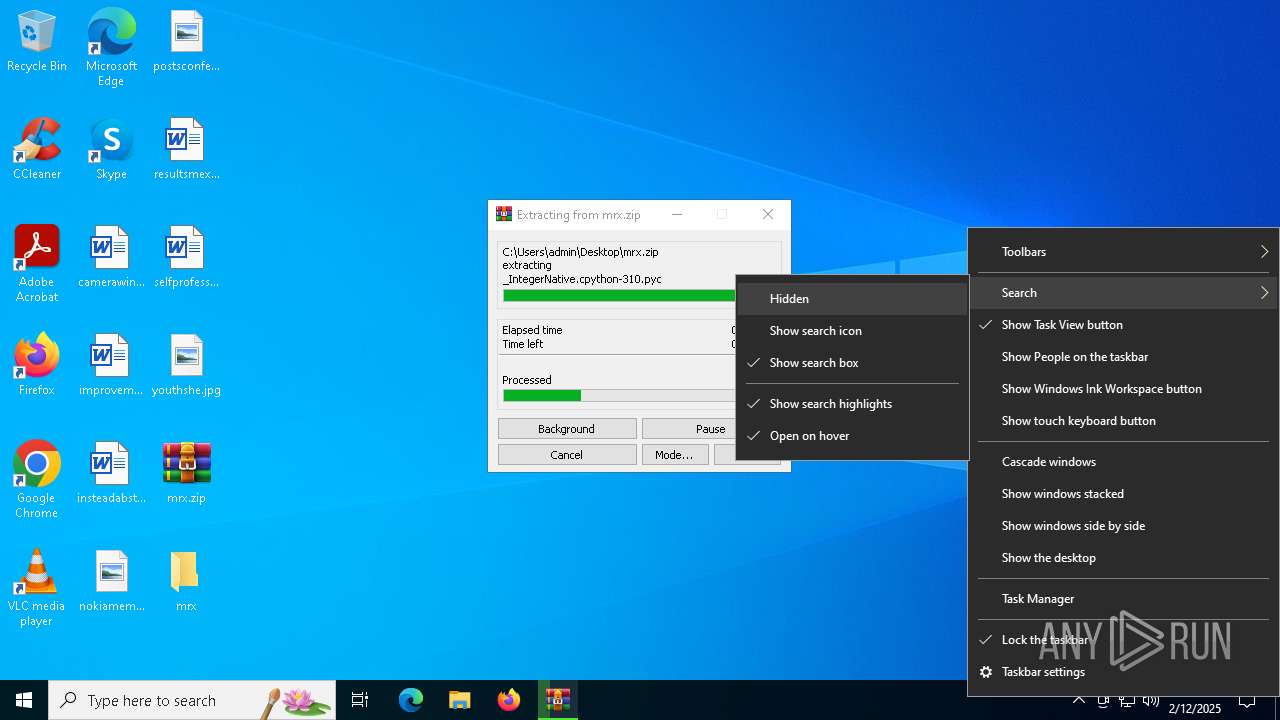Toggle Show search highlights option
The height and width of the screenshot is (720, 1280).
click(852, 404)
